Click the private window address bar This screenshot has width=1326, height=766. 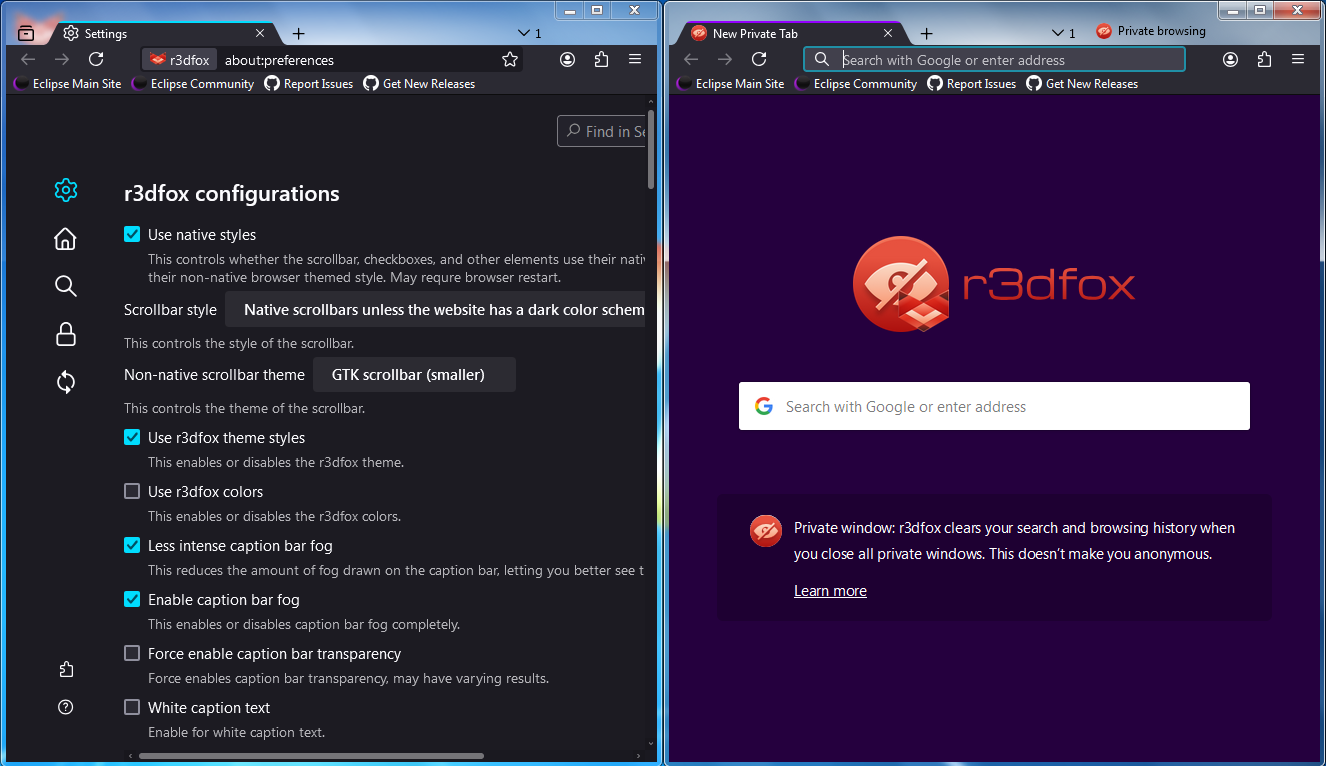994,60
